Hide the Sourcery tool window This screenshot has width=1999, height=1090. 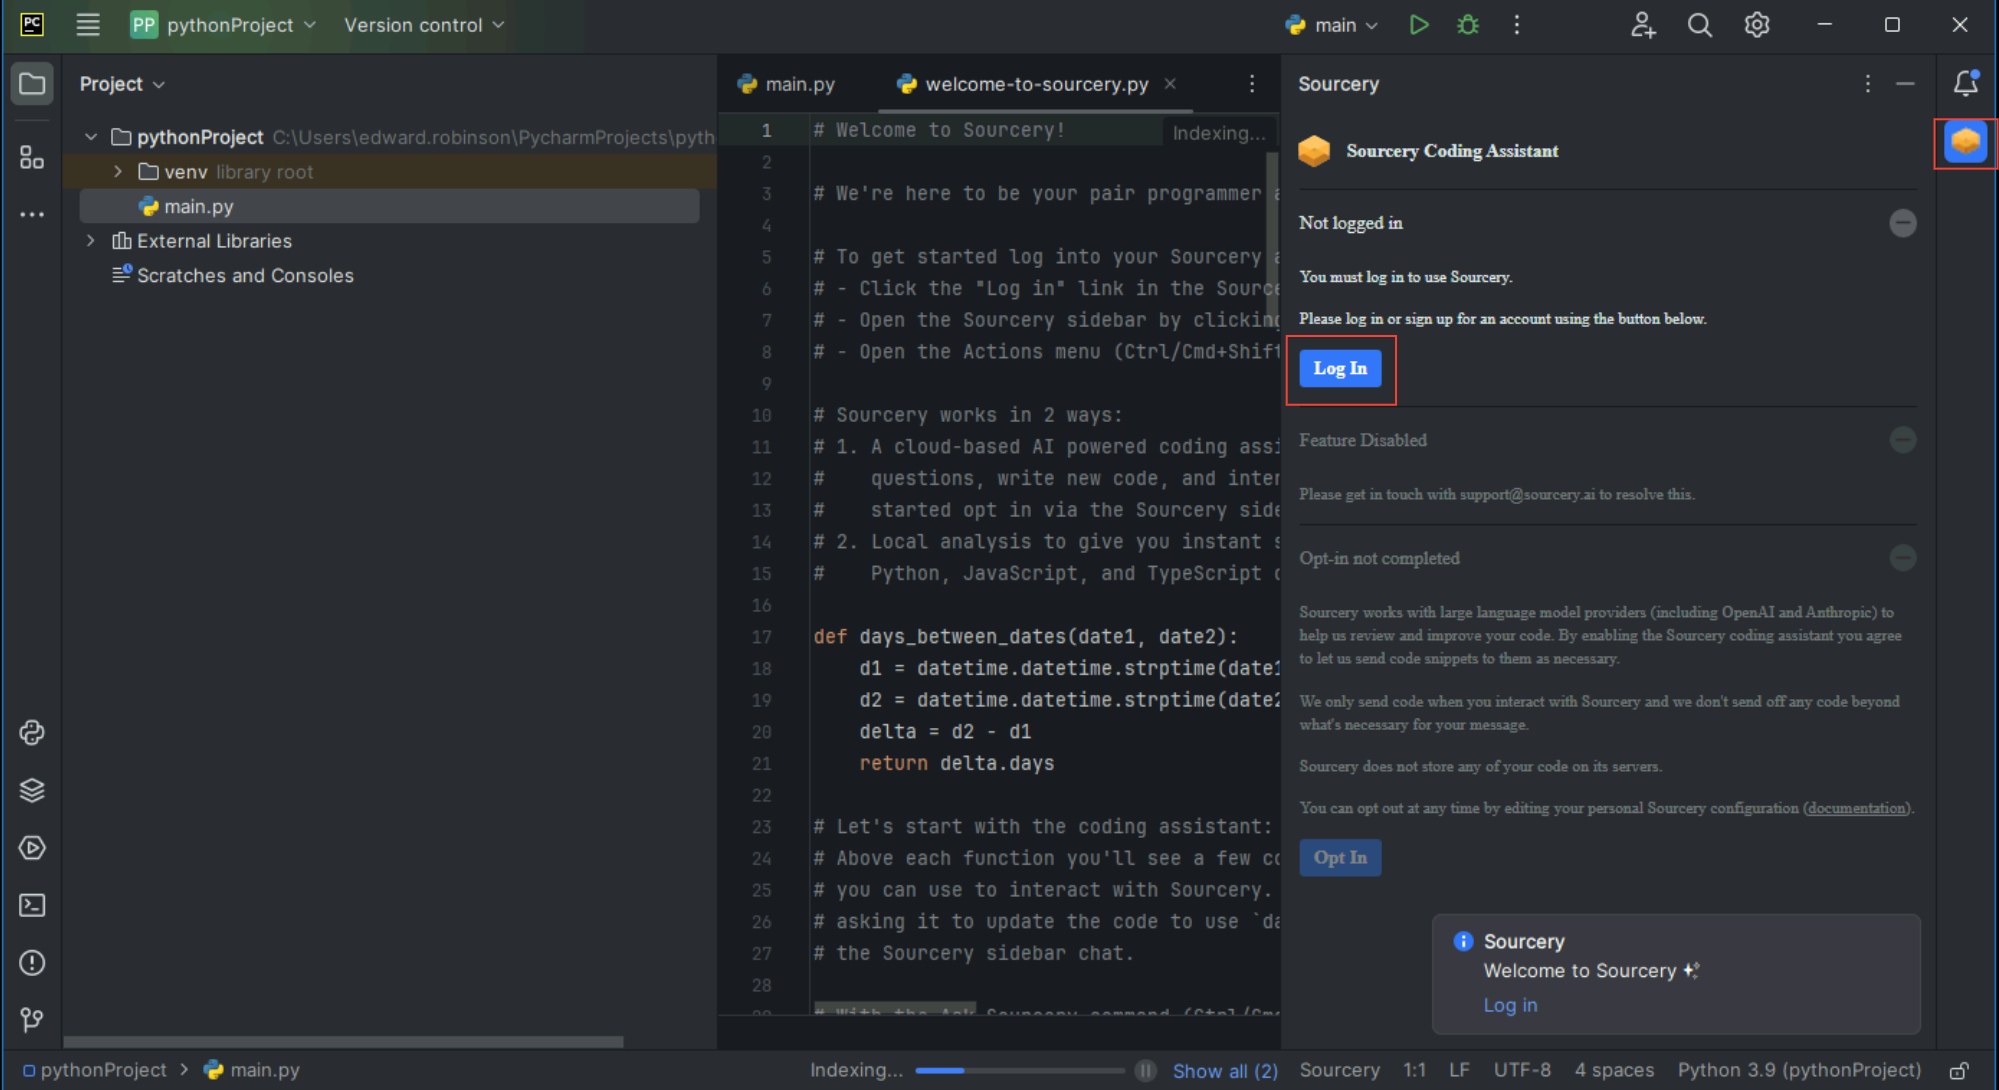point(1905,84)
